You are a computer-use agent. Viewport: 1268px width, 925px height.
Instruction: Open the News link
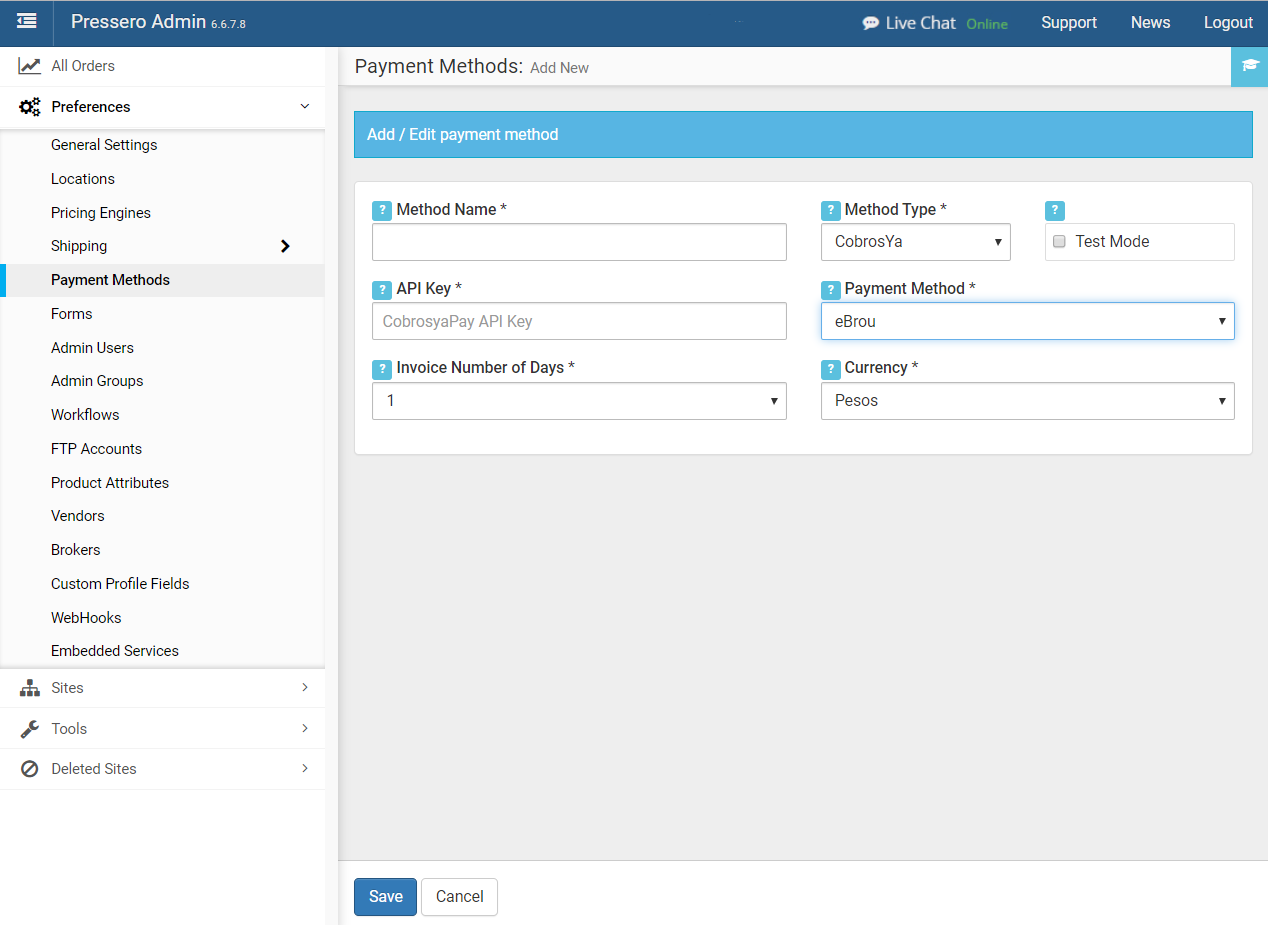pos(1150,23)
